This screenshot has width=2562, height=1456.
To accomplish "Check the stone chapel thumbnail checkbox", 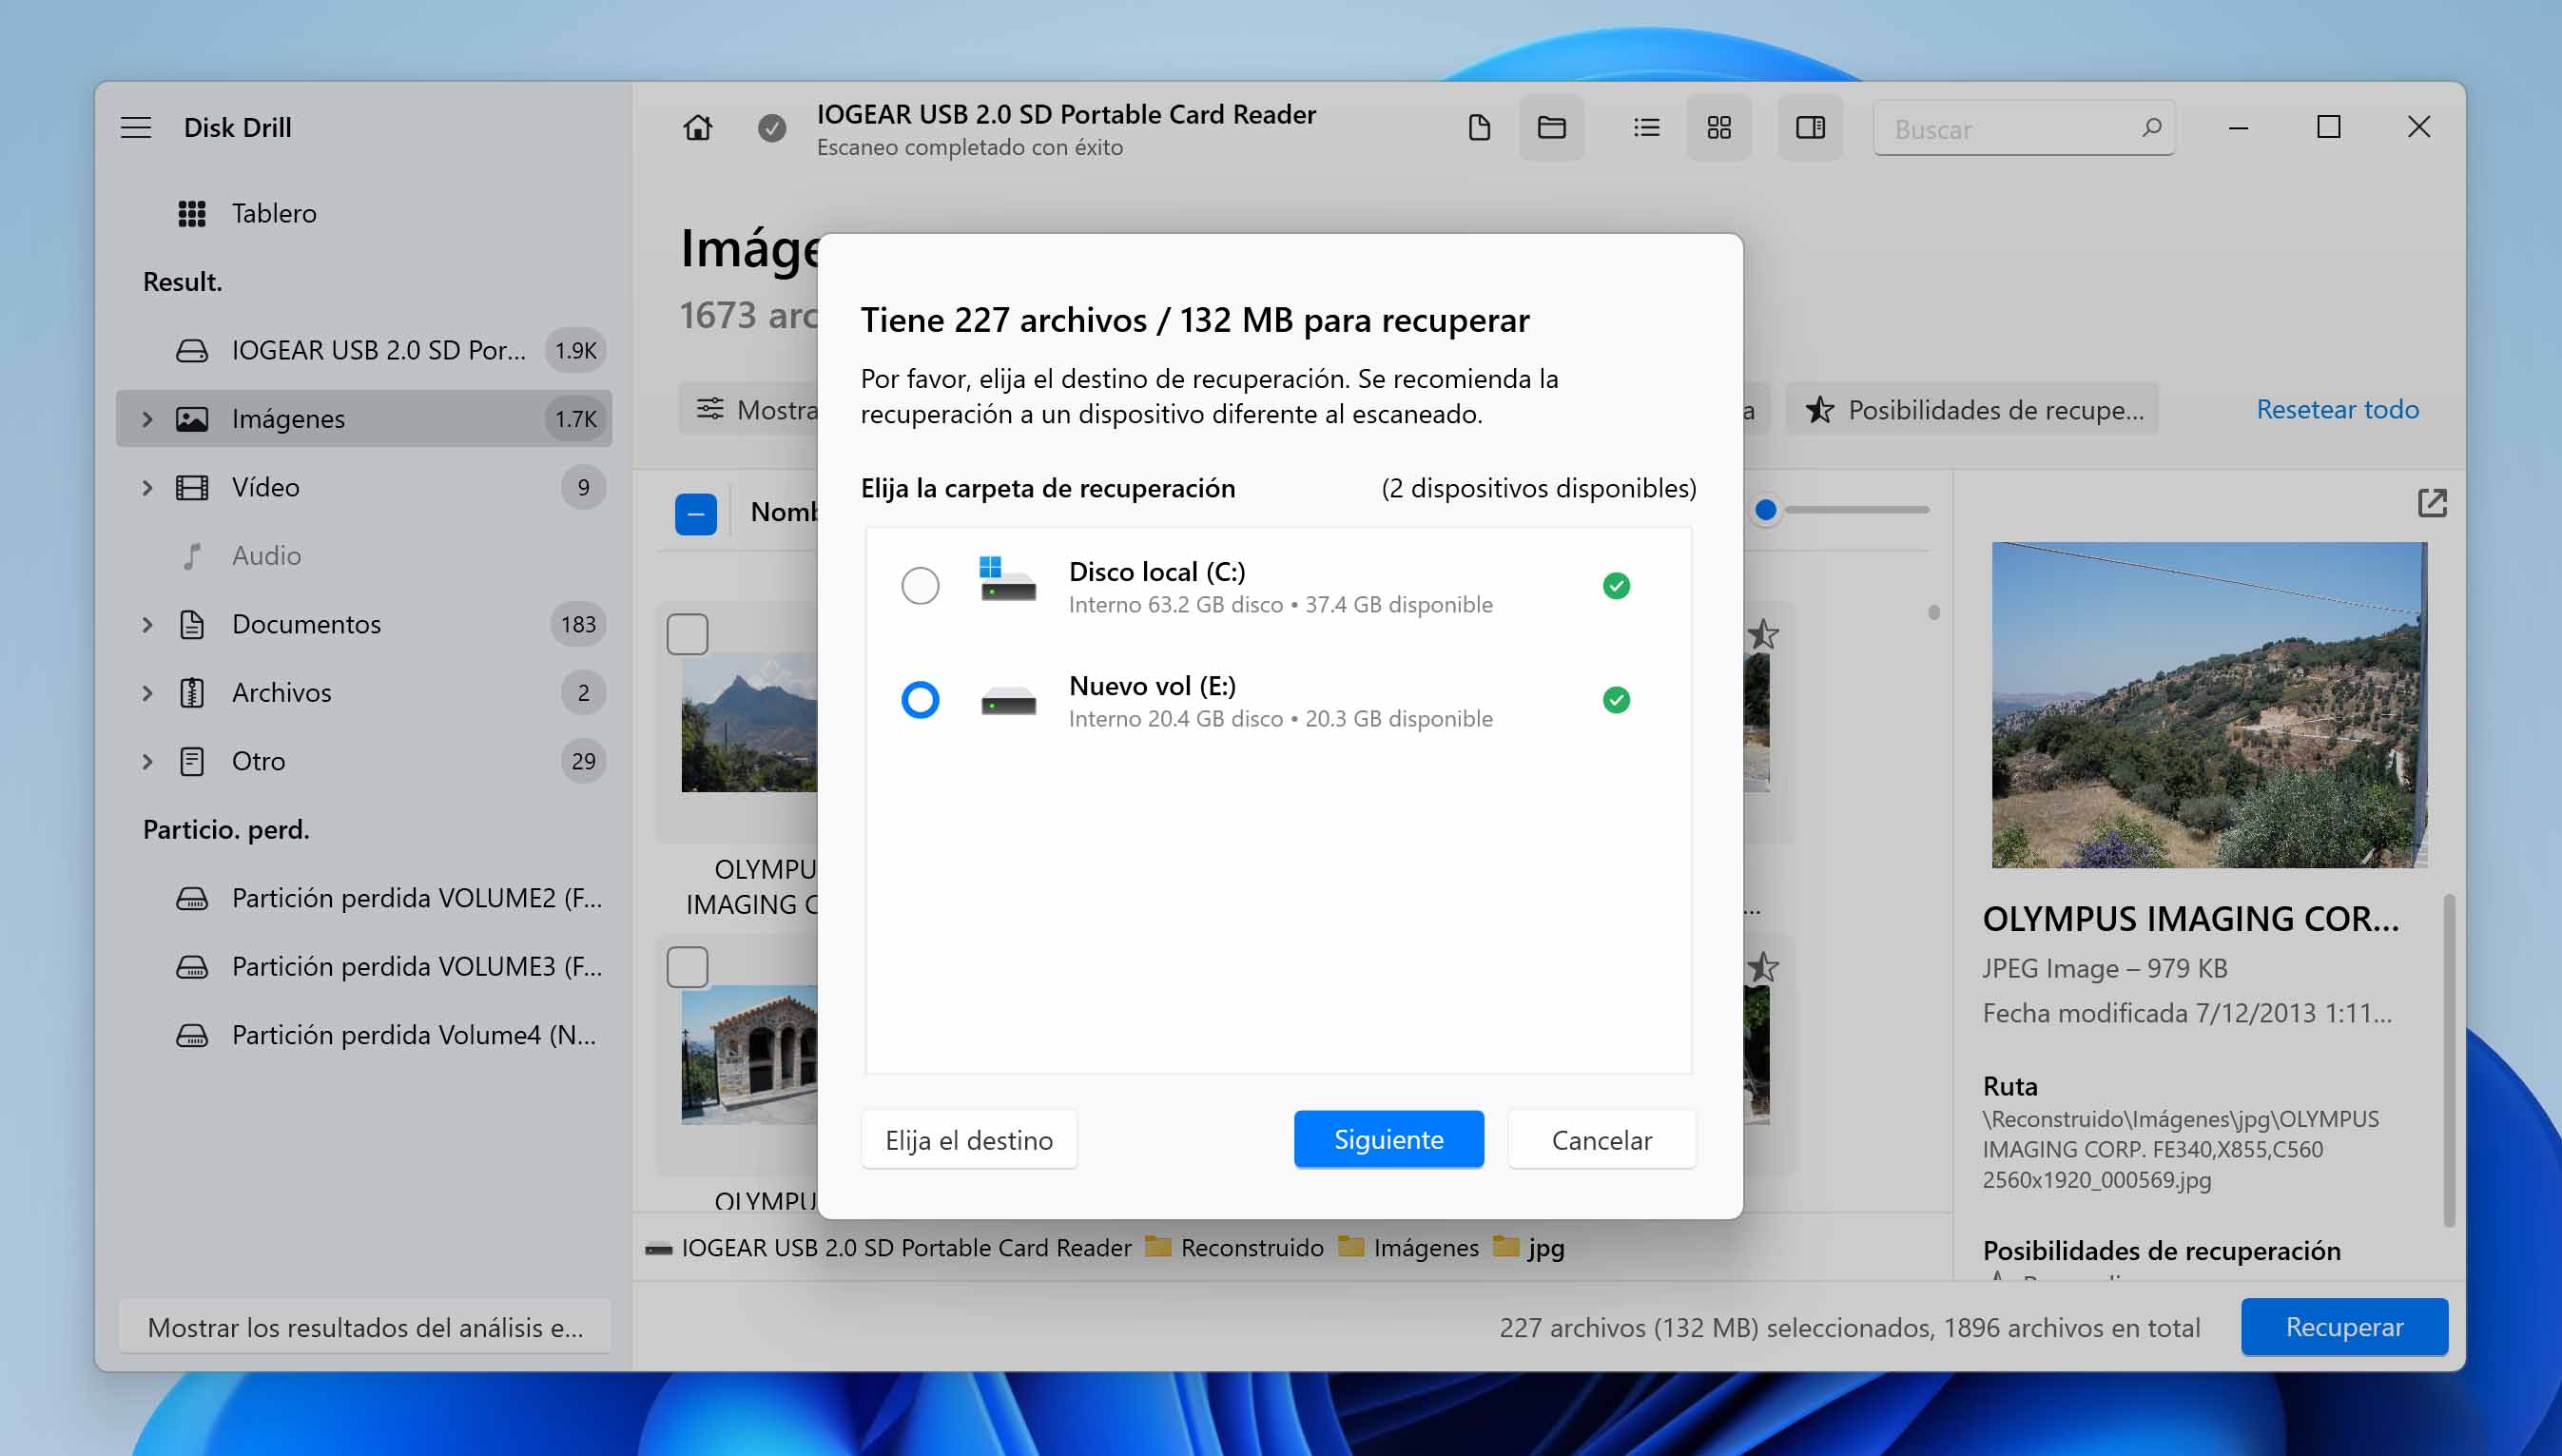I will (688, 967).
